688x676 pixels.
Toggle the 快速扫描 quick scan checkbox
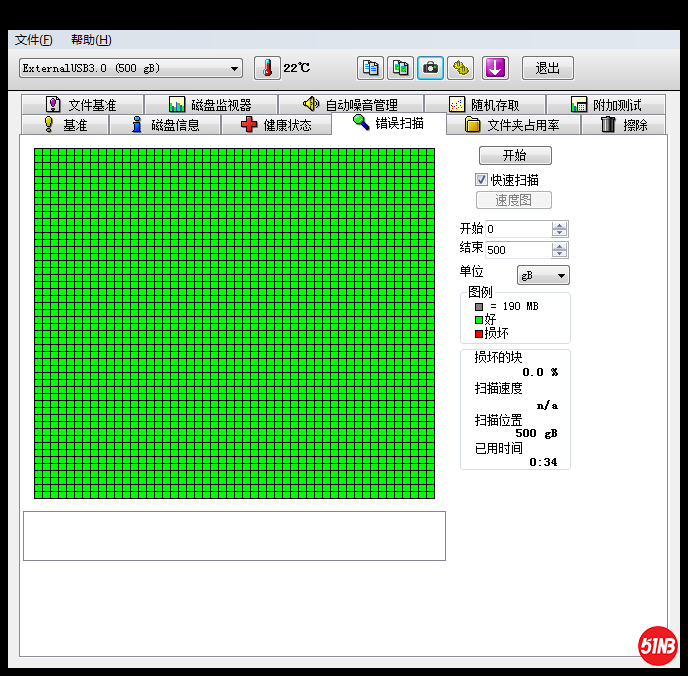(481, 180)
